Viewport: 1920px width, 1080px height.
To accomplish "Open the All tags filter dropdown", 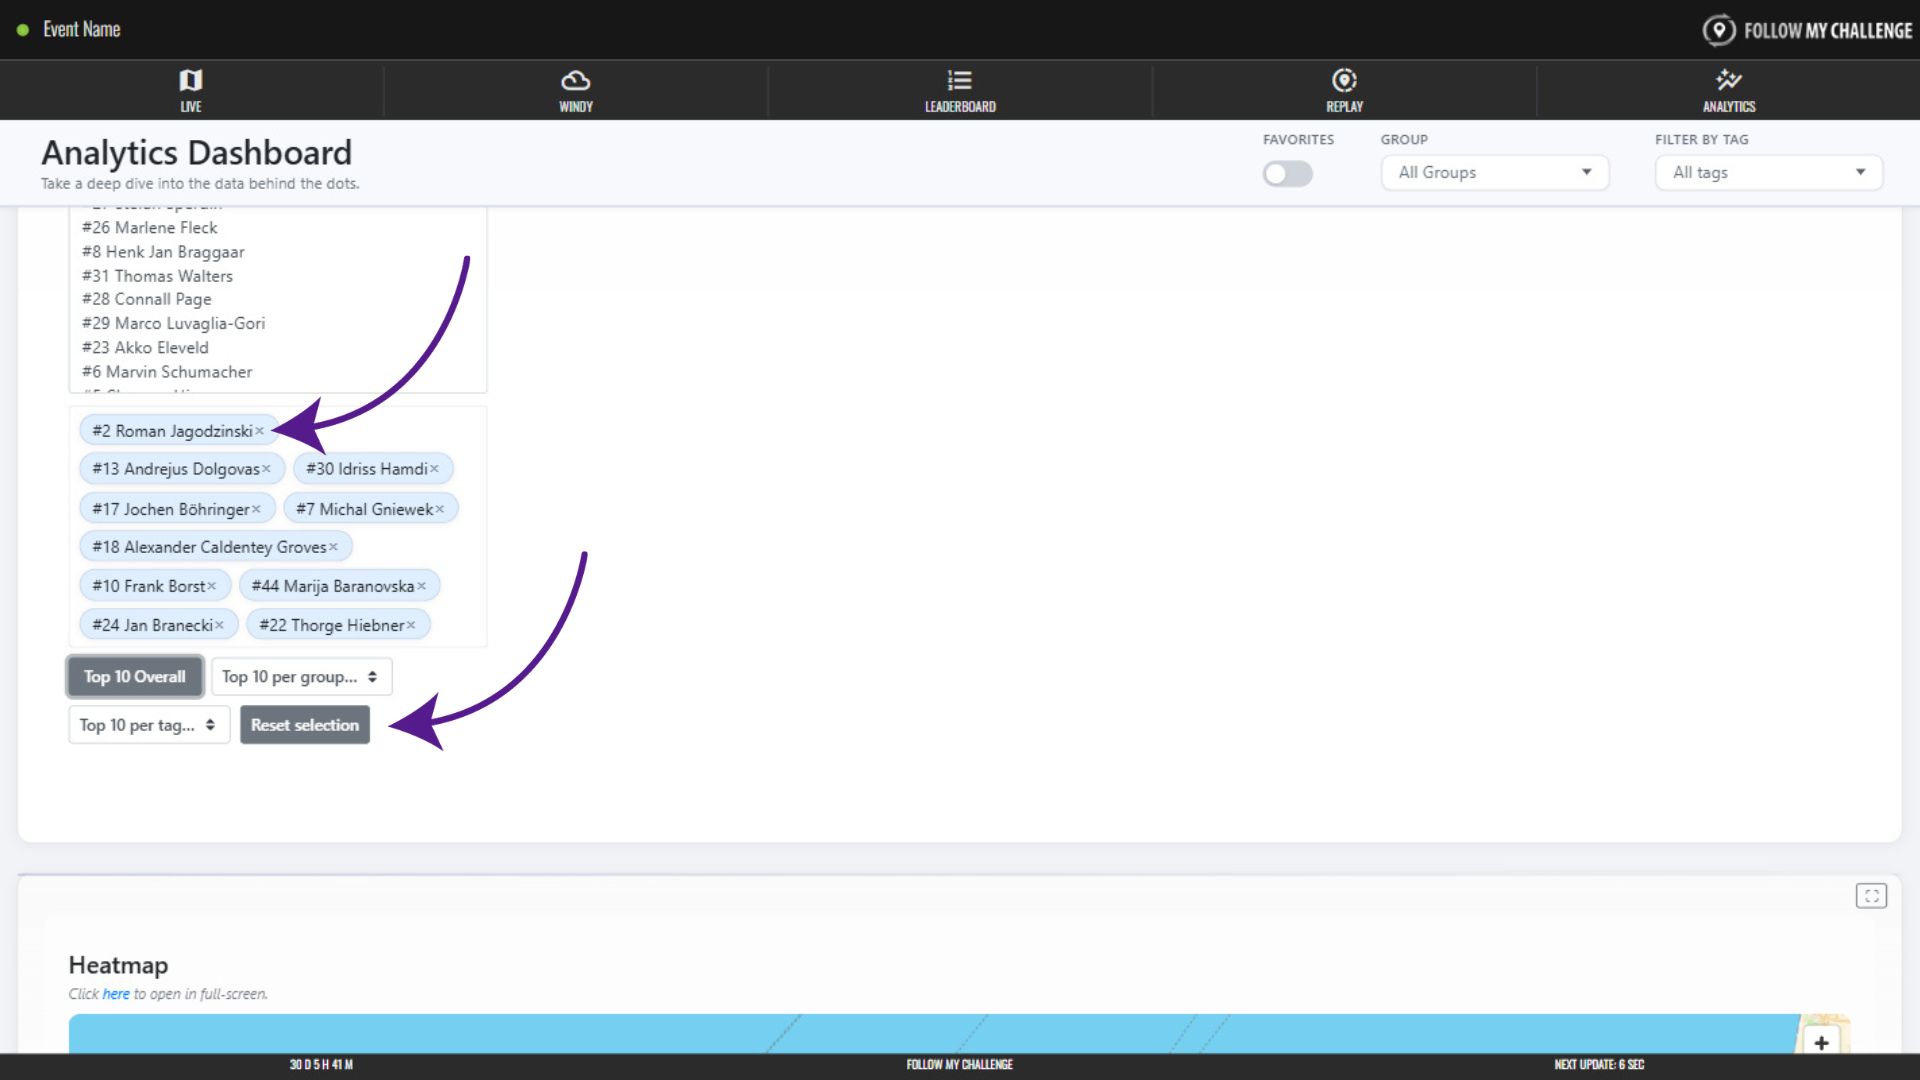I will tap(1768, 172).
